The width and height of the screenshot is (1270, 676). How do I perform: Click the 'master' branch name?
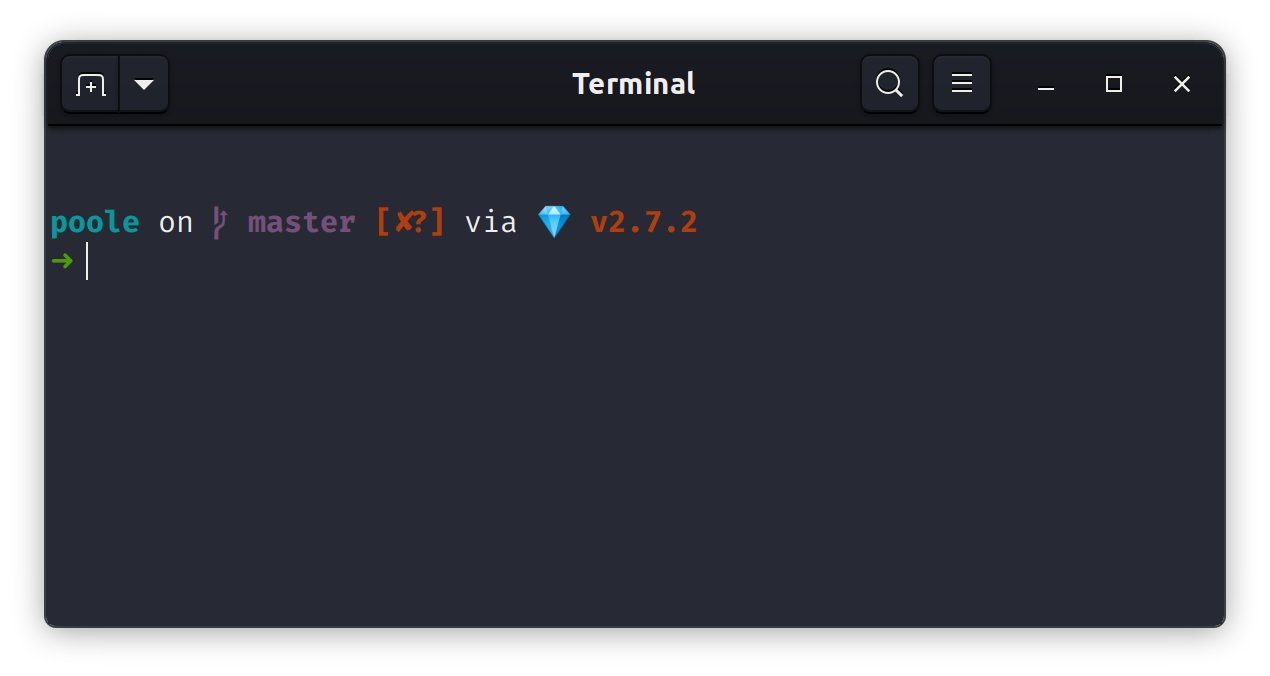tap(302, 222)
